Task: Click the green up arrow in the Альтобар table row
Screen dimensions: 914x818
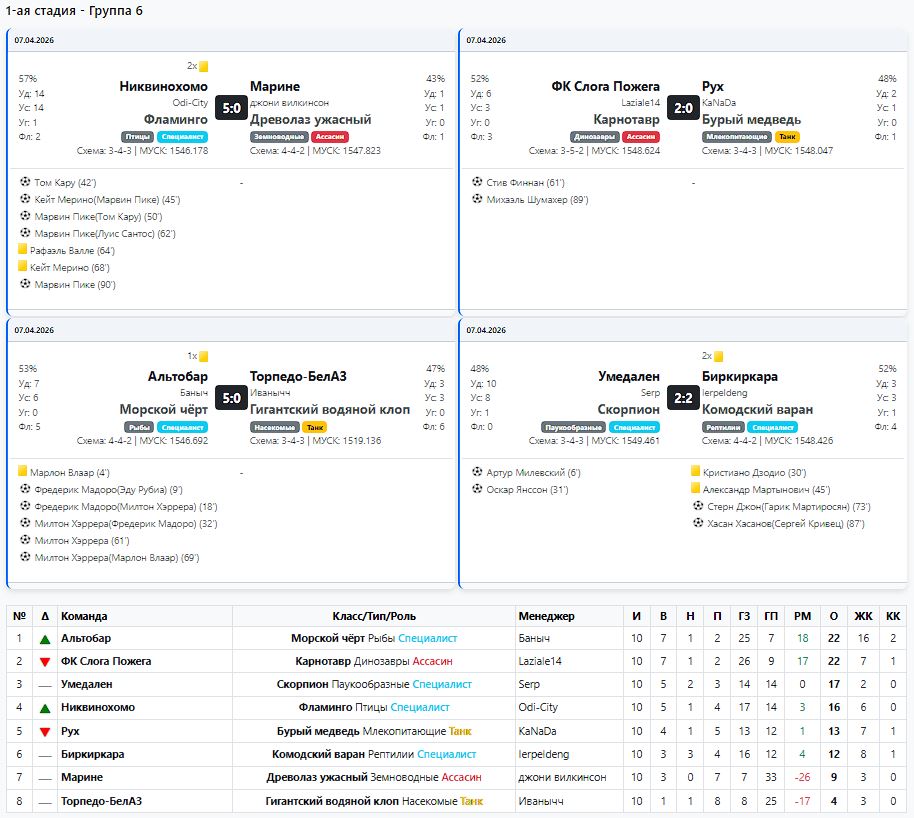Action: (44, 638)
